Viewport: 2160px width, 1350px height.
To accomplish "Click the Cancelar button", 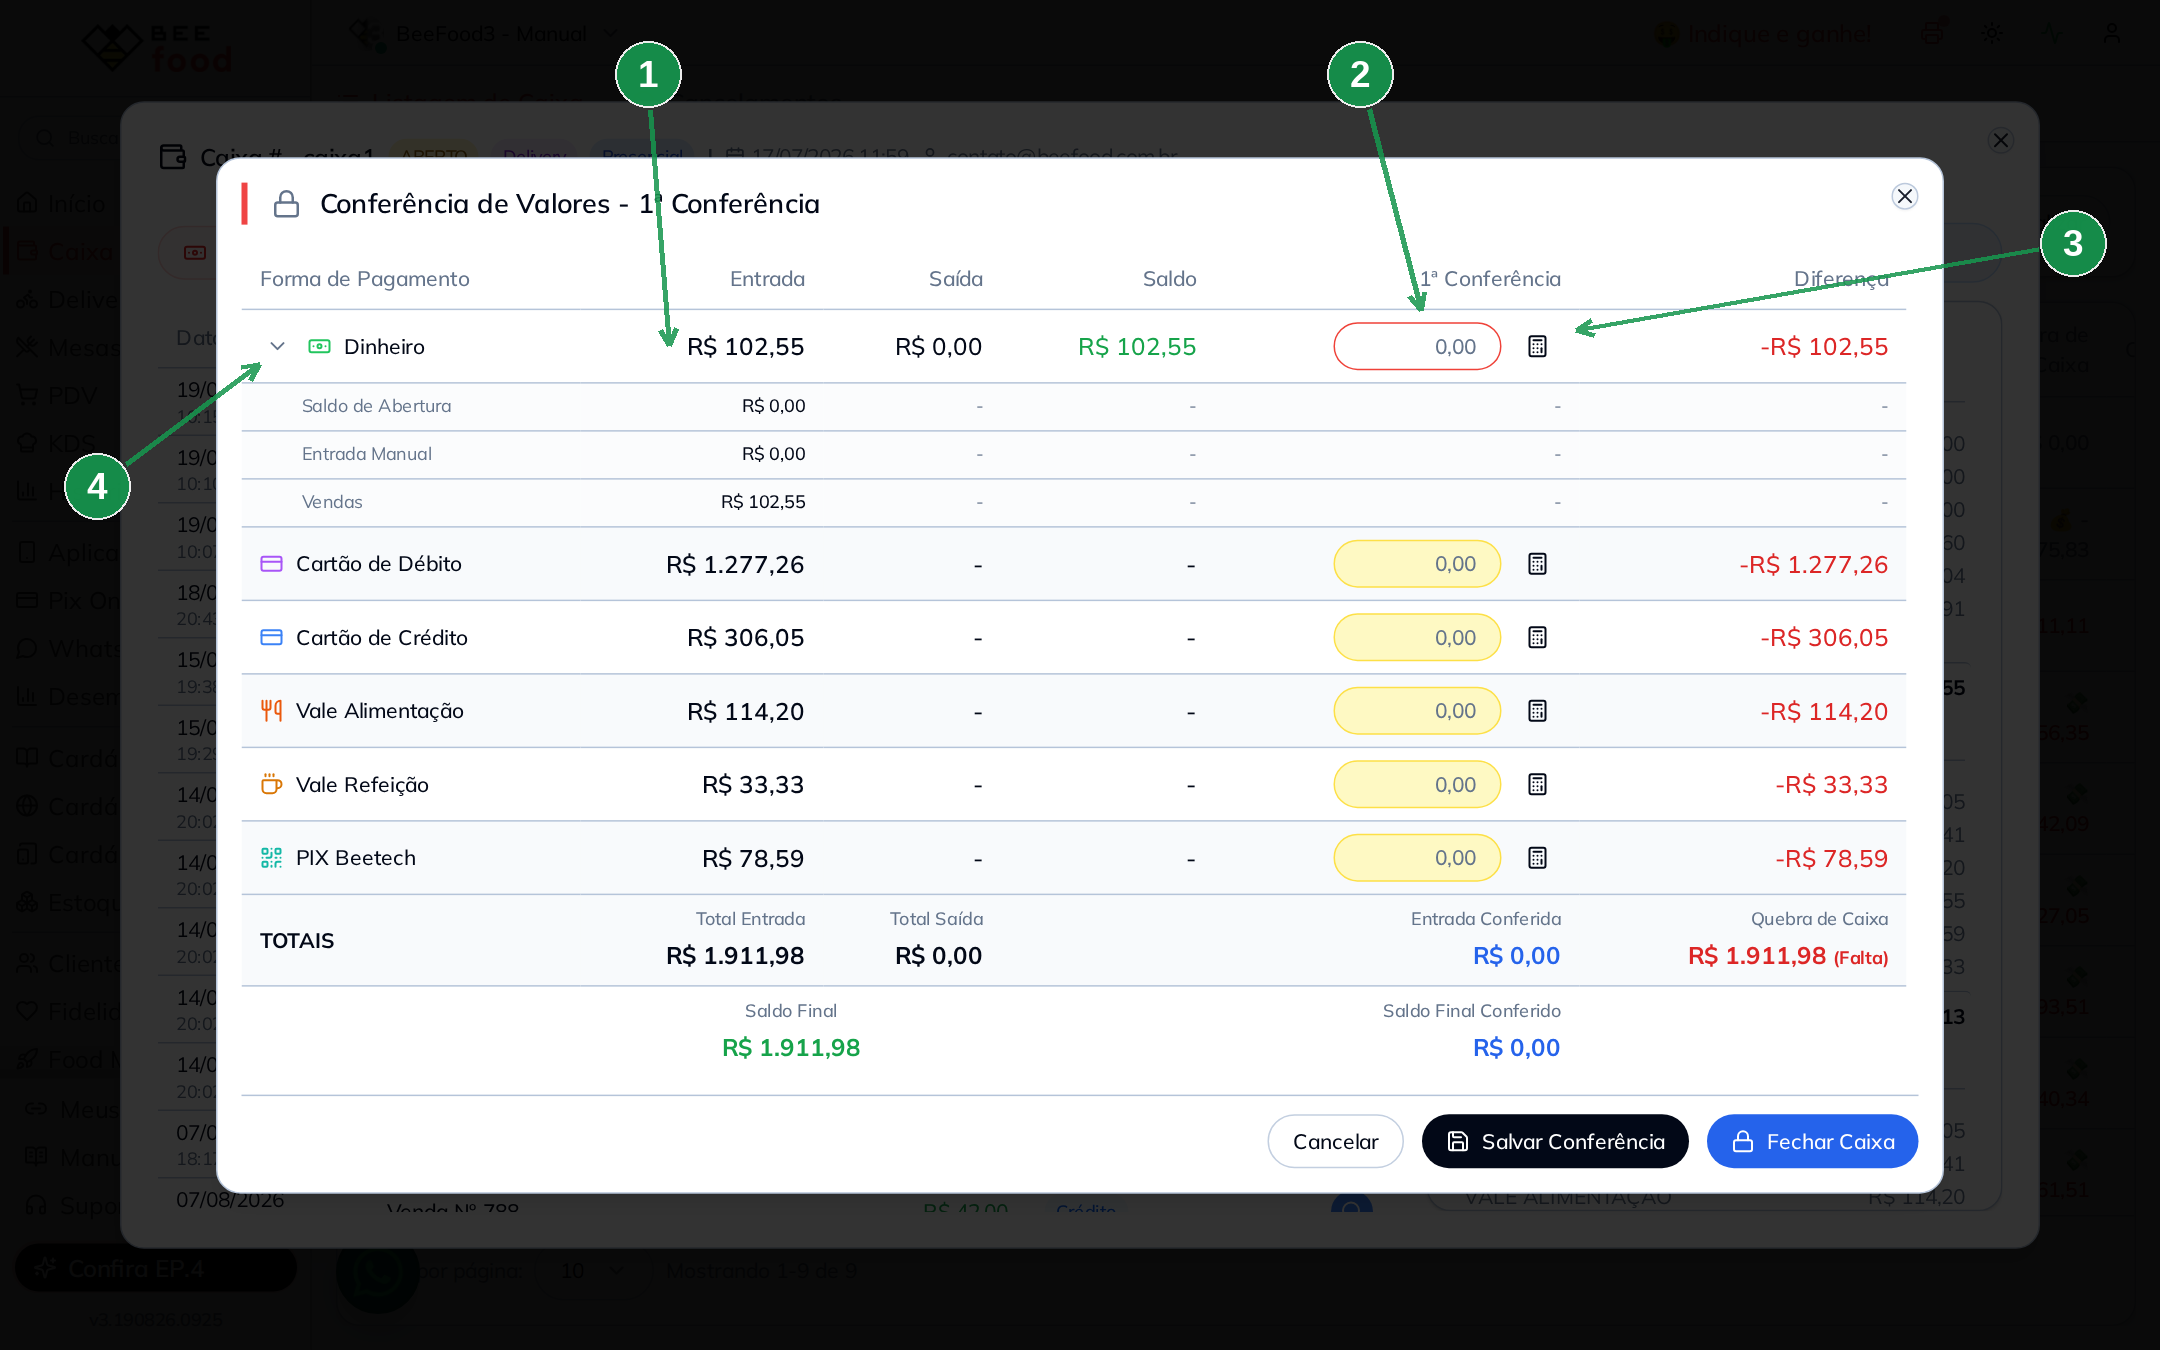I will (x=1335, y=1141).
